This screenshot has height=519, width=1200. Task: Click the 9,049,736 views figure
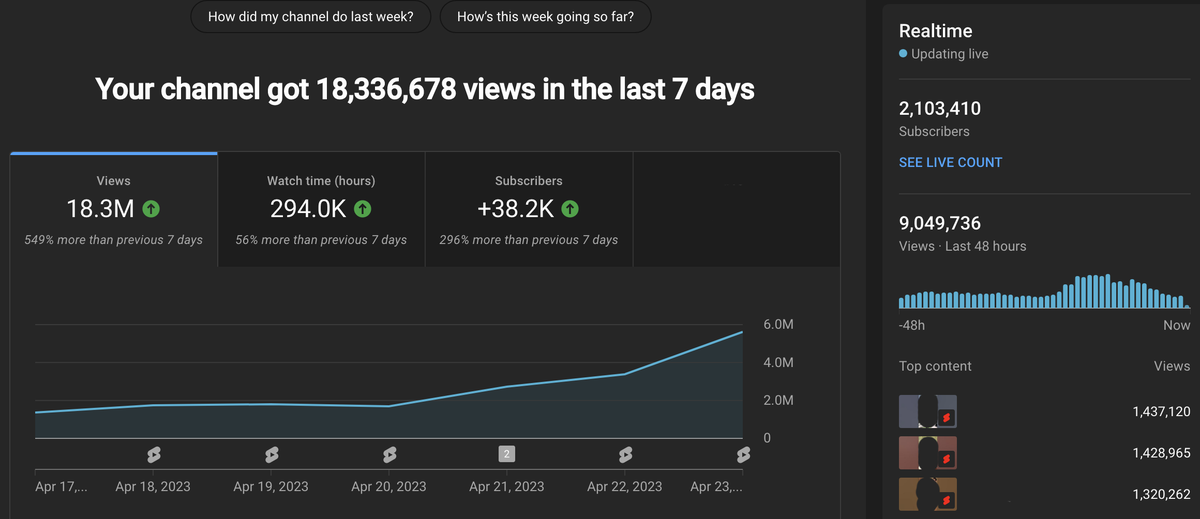point(940,223)
